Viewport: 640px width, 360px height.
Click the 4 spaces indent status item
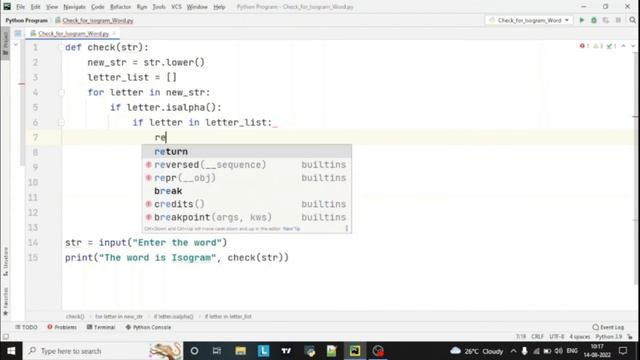(x=580, y=337)
